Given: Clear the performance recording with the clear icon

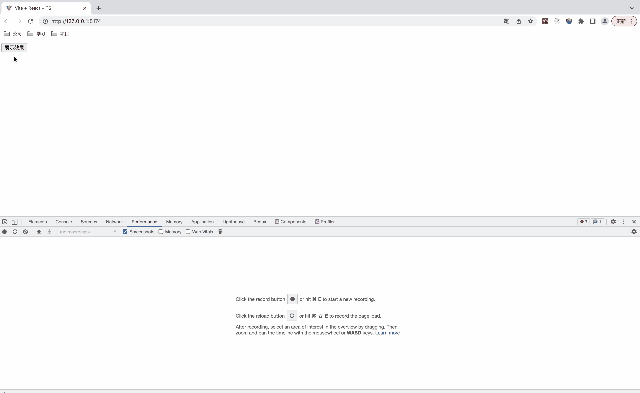Looking at the screenshot, I should pos(25,231).
